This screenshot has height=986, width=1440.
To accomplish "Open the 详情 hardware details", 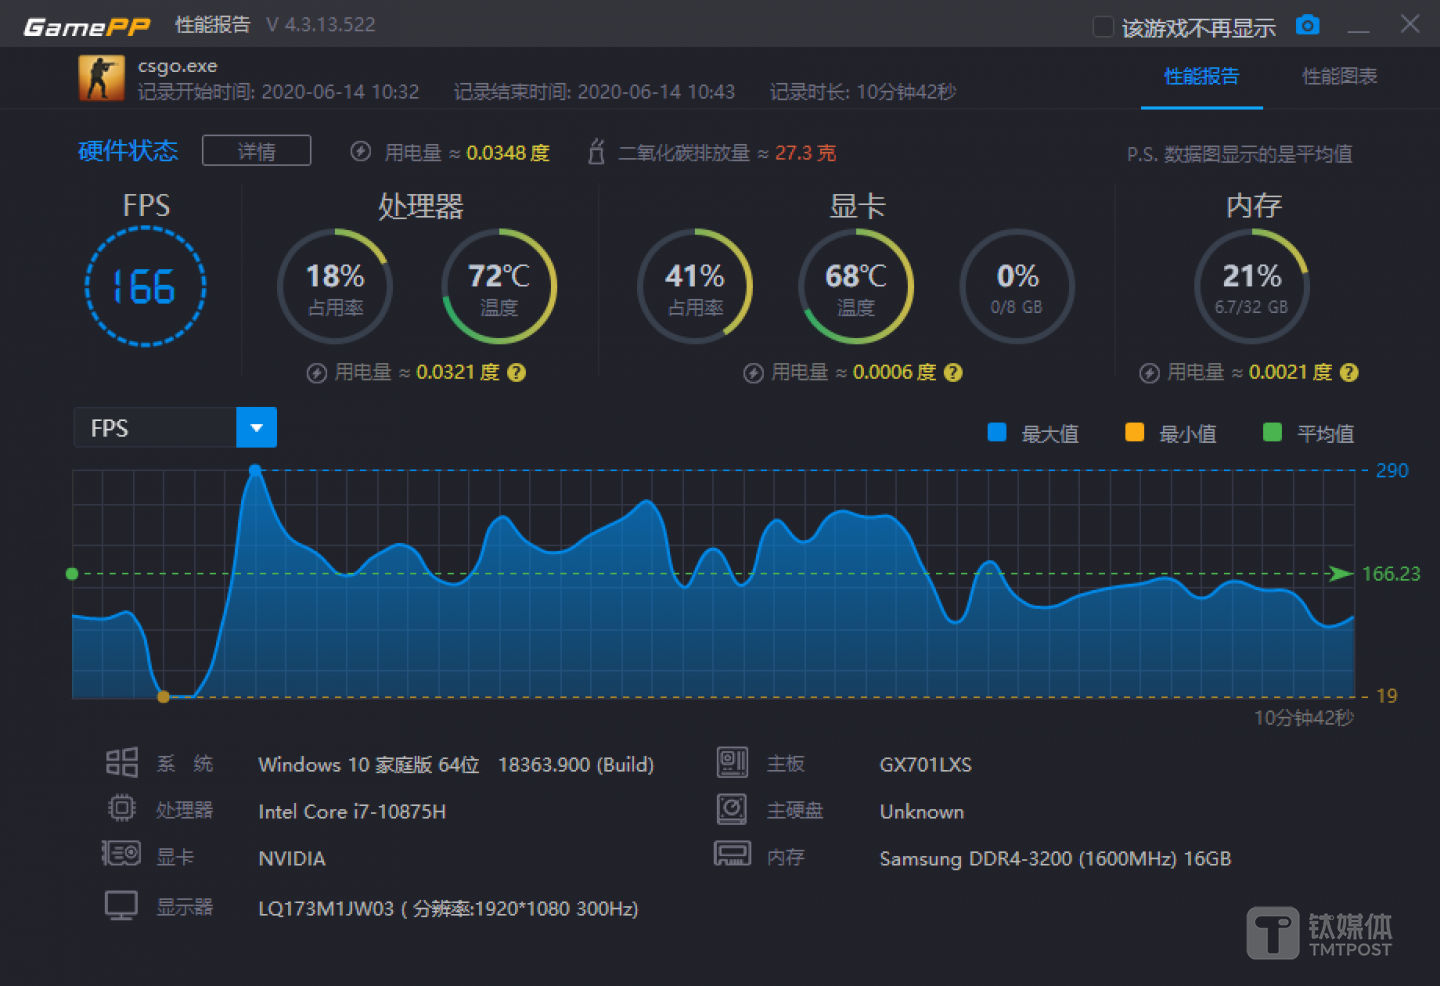I will click(x=256, y=150).
